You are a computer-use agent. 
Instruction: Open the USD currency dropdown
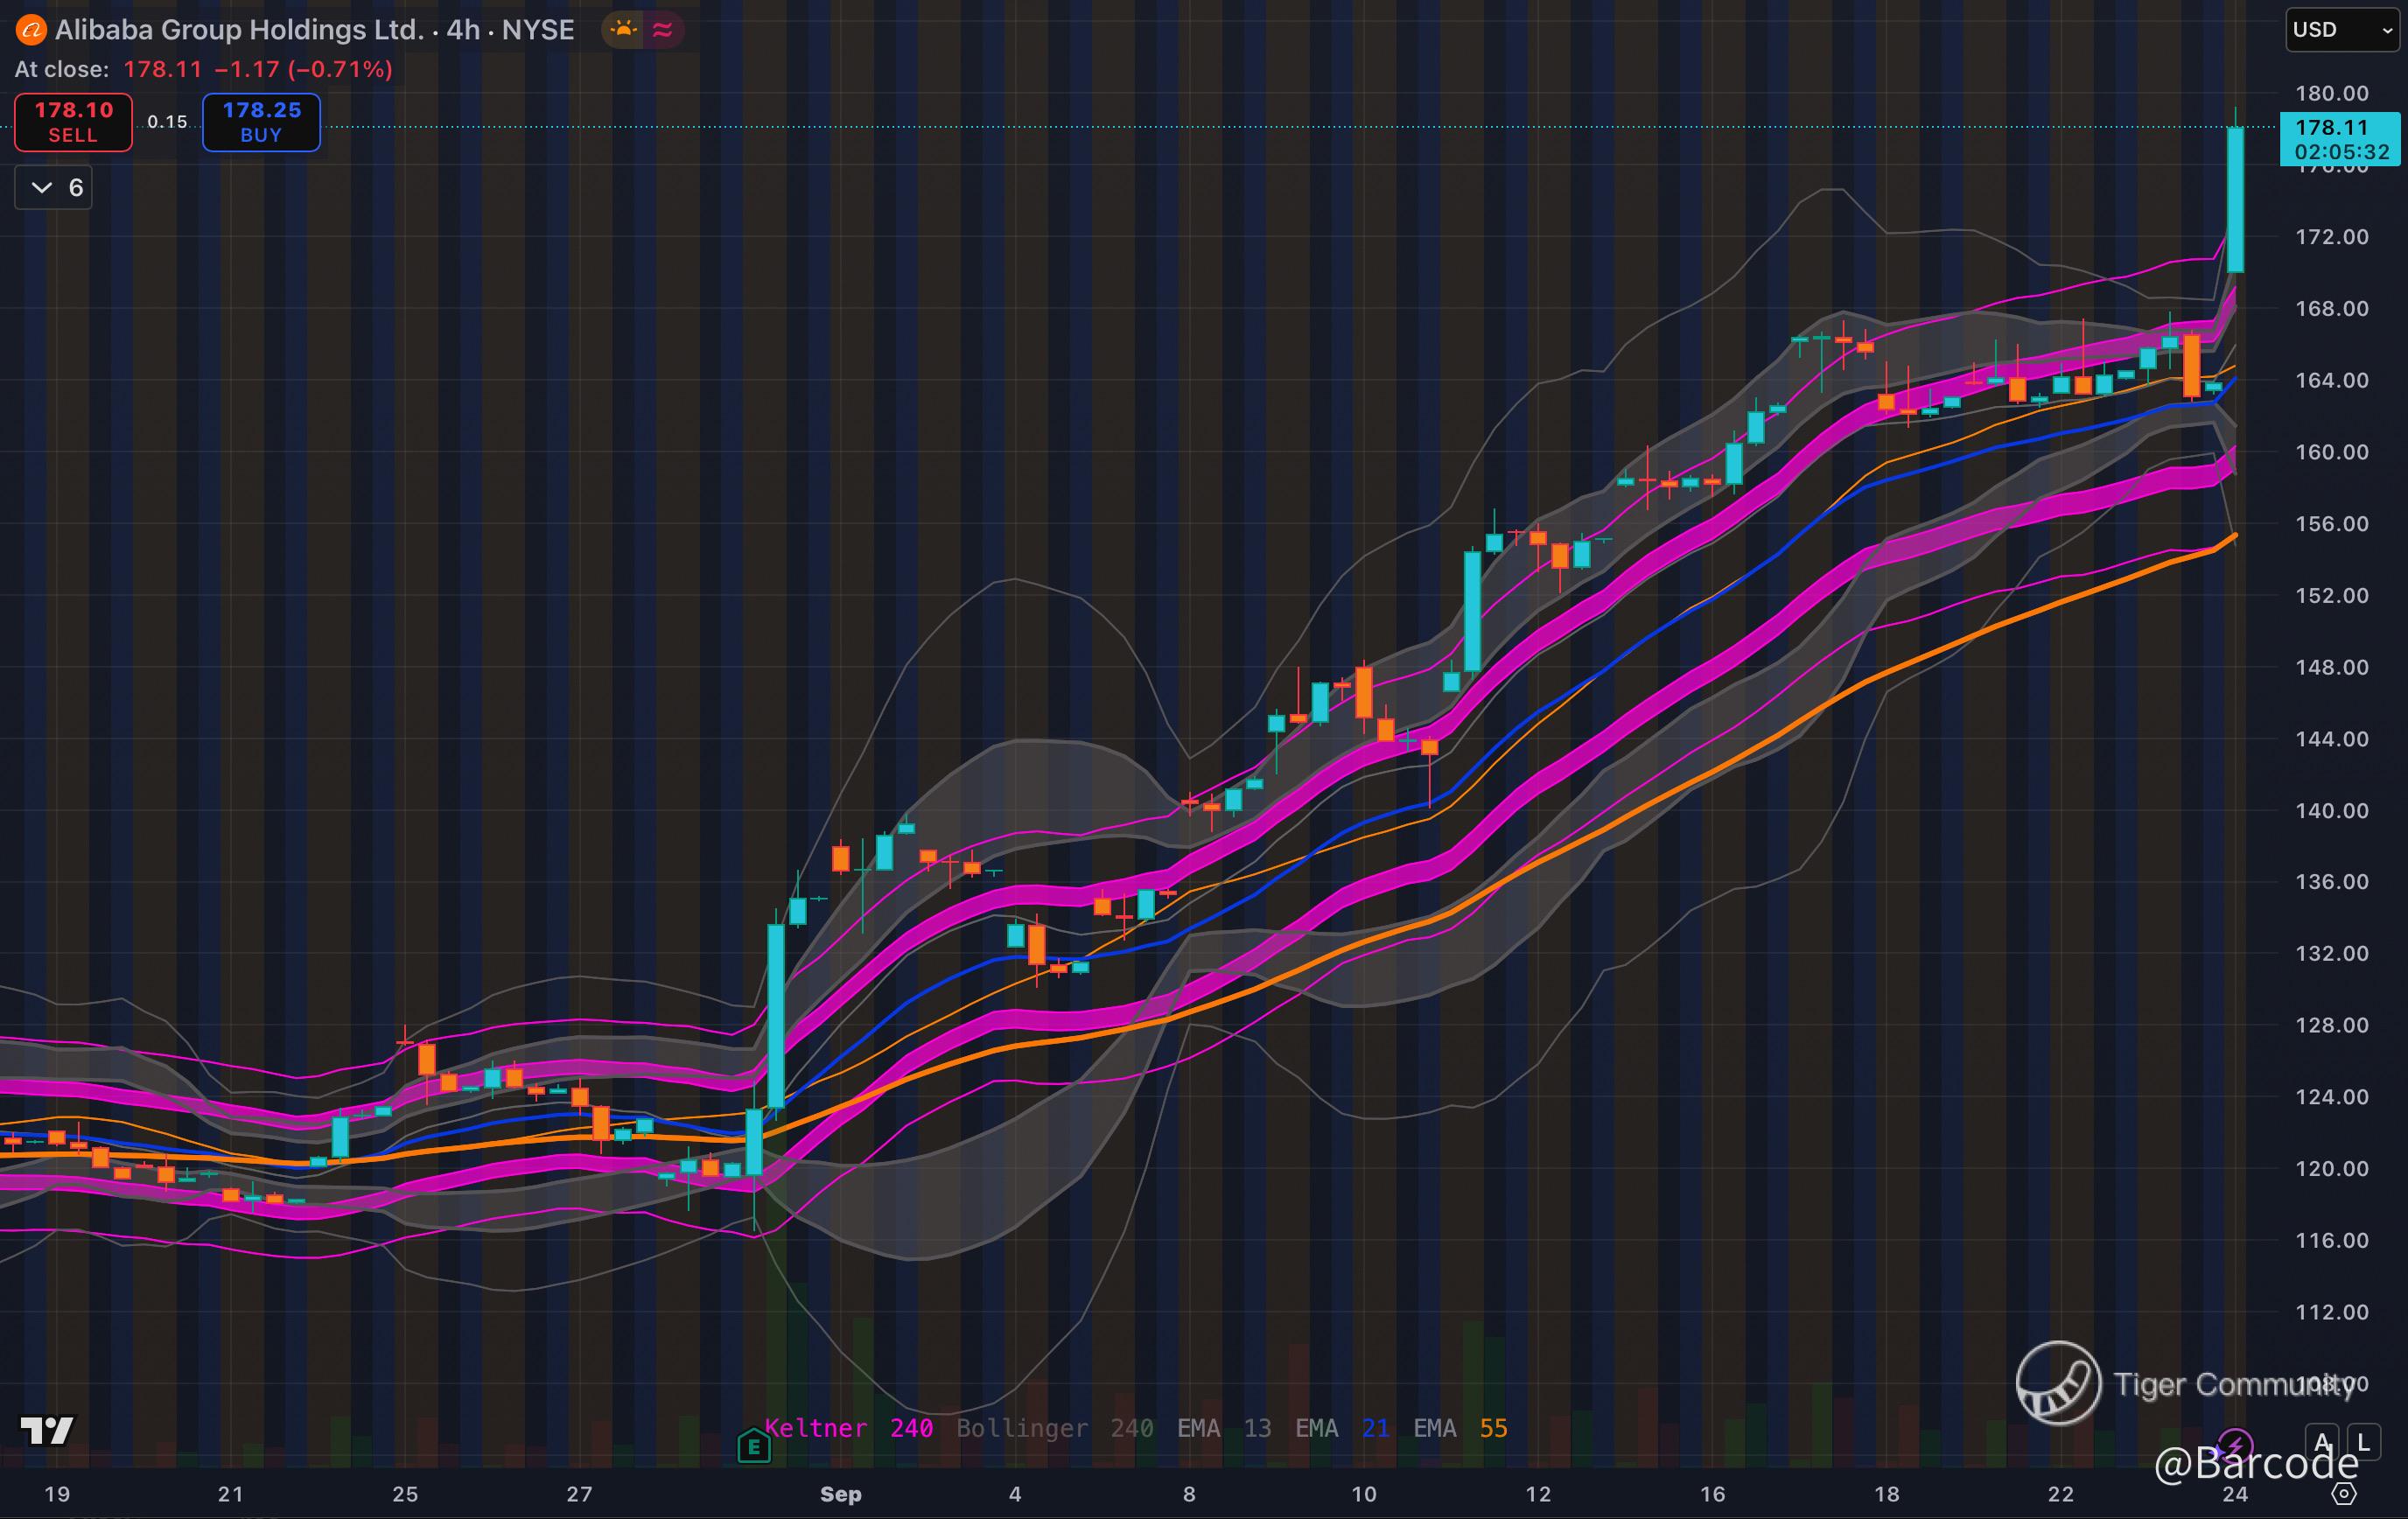coord(2342,30)
